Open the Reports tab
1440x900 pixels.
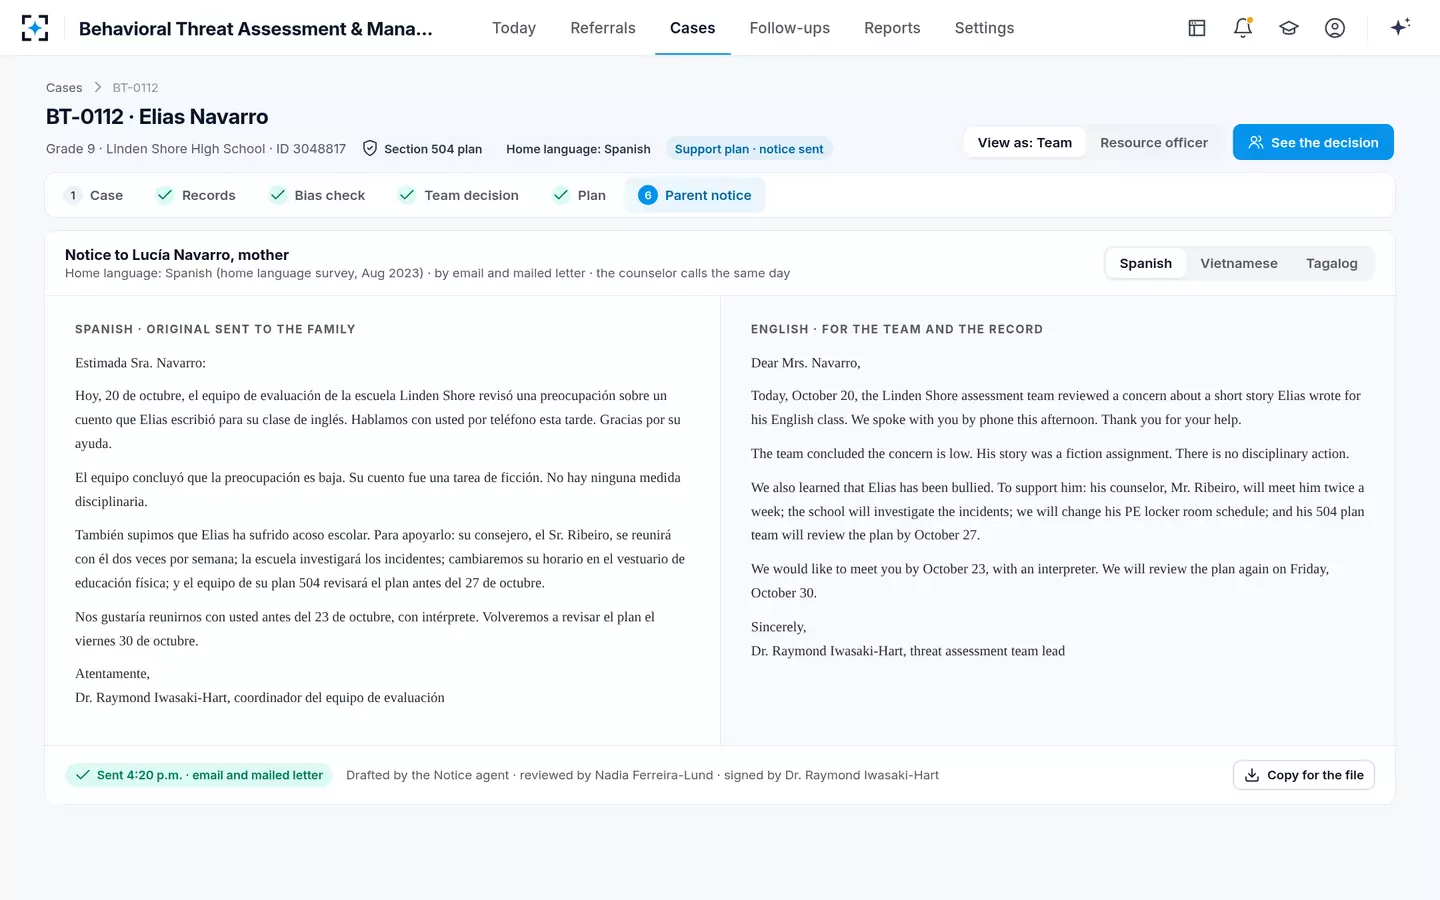(x=892, y=28)
